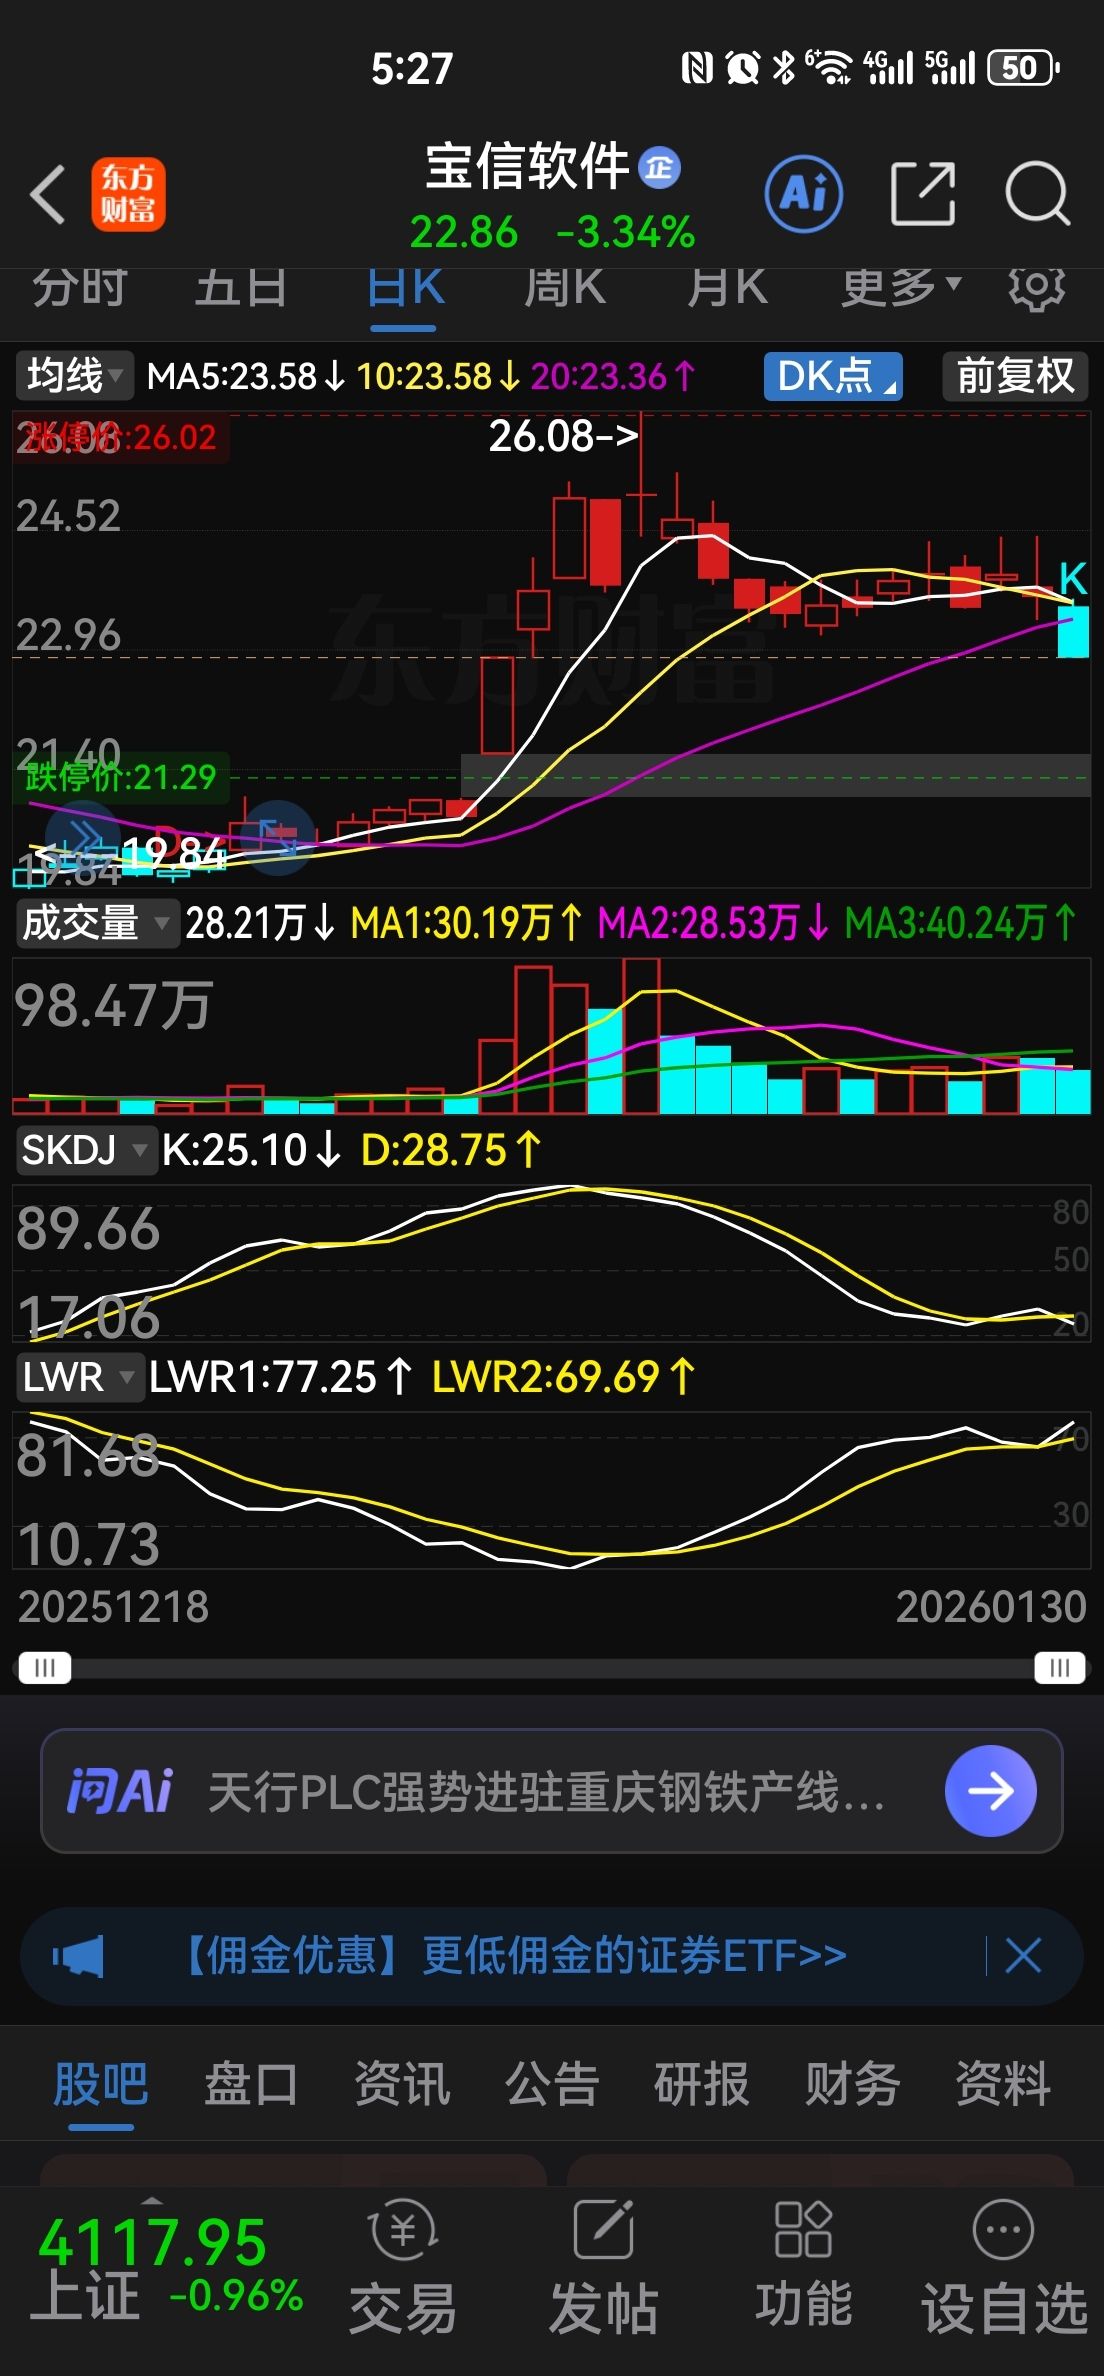The image size is (1104, 2376).
Task: Tap the 设自选 more icon
Action: 1003,2230
